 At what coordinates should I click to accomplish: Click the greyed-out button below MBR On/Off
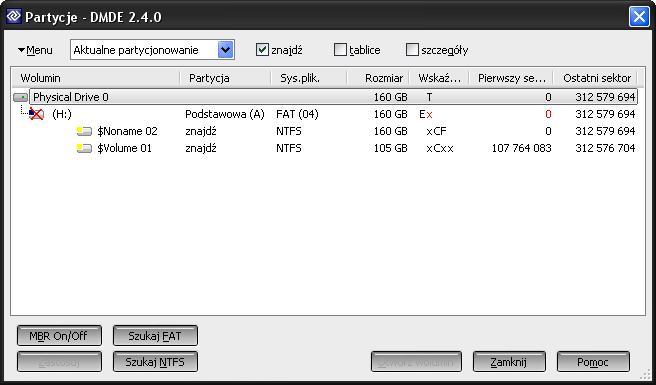(59, 362)
